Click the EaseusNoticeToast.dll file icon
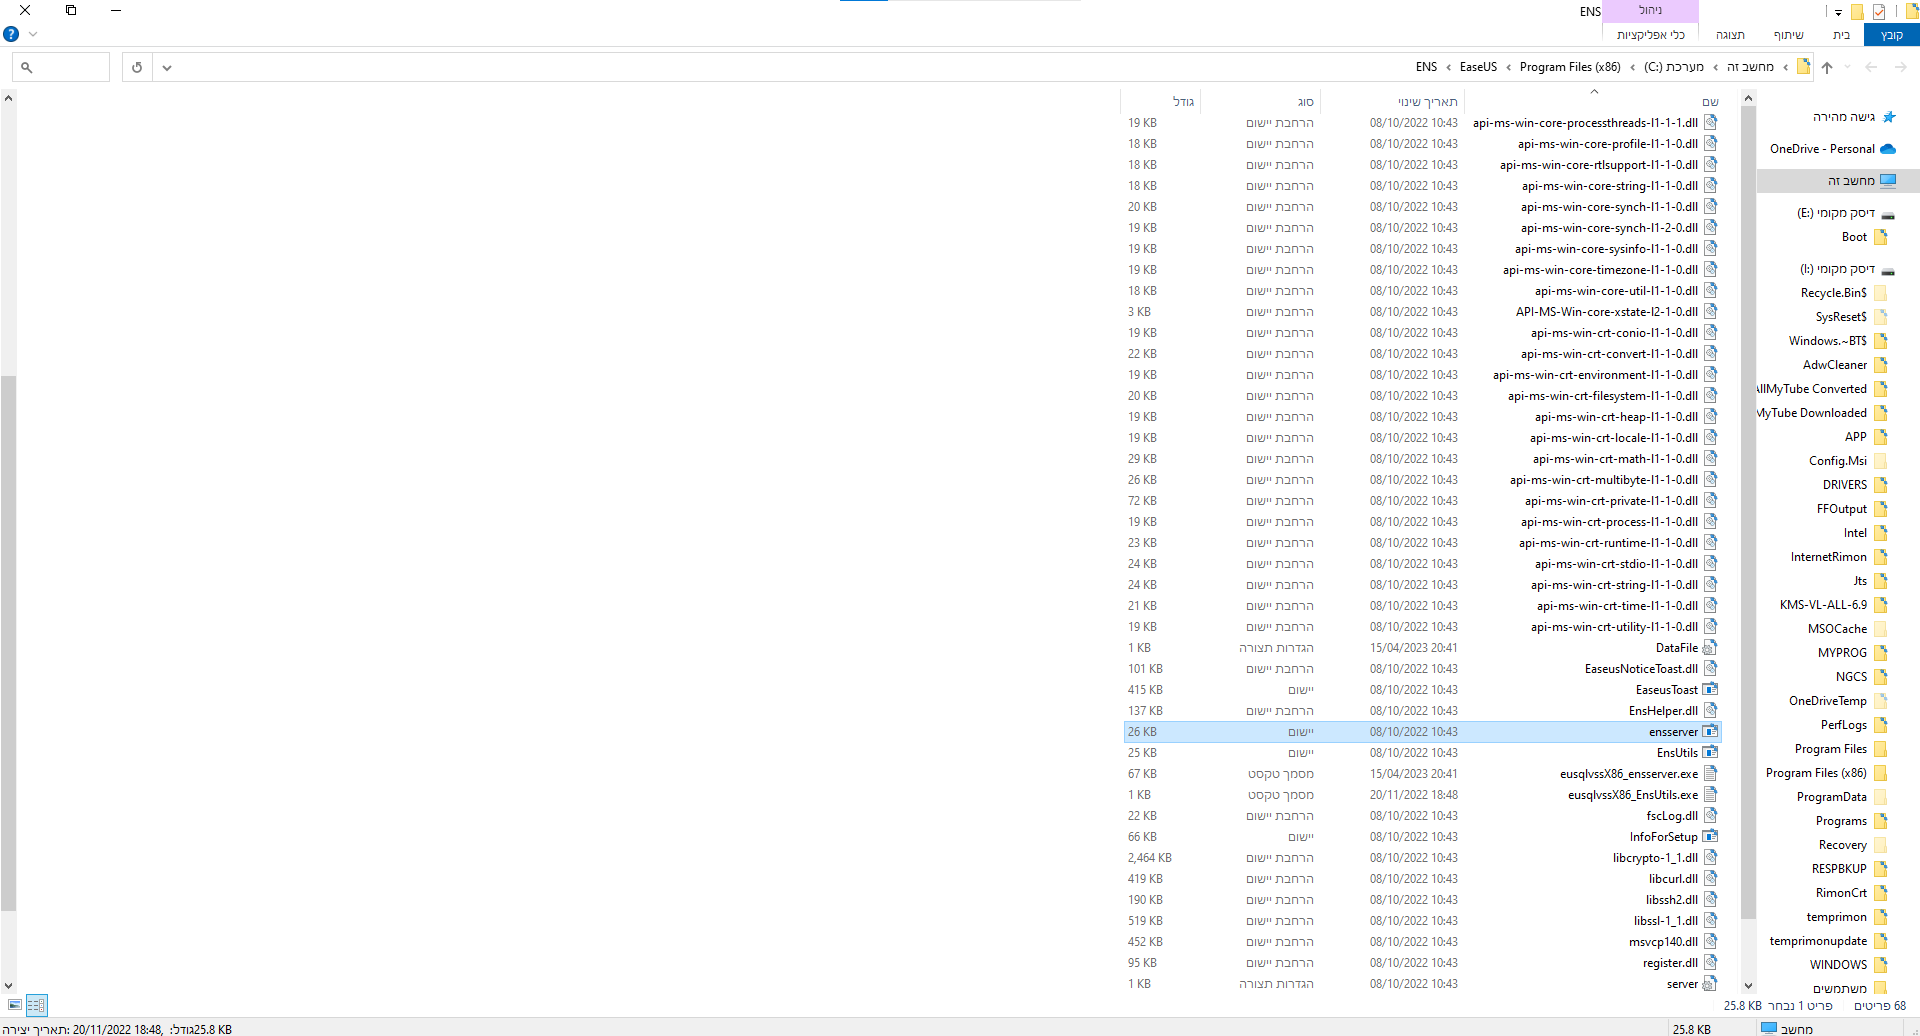Screen dimensions: 1920x1036 pos(1710,669)
